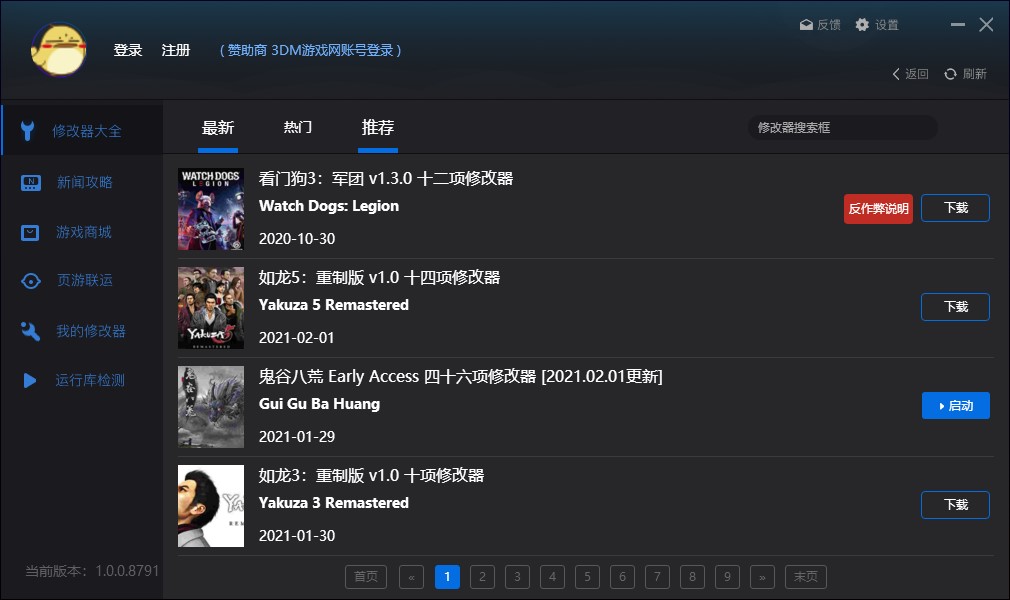1010x600 pixels.
Task: Click the « previous page button
Action: click(412, 577)
